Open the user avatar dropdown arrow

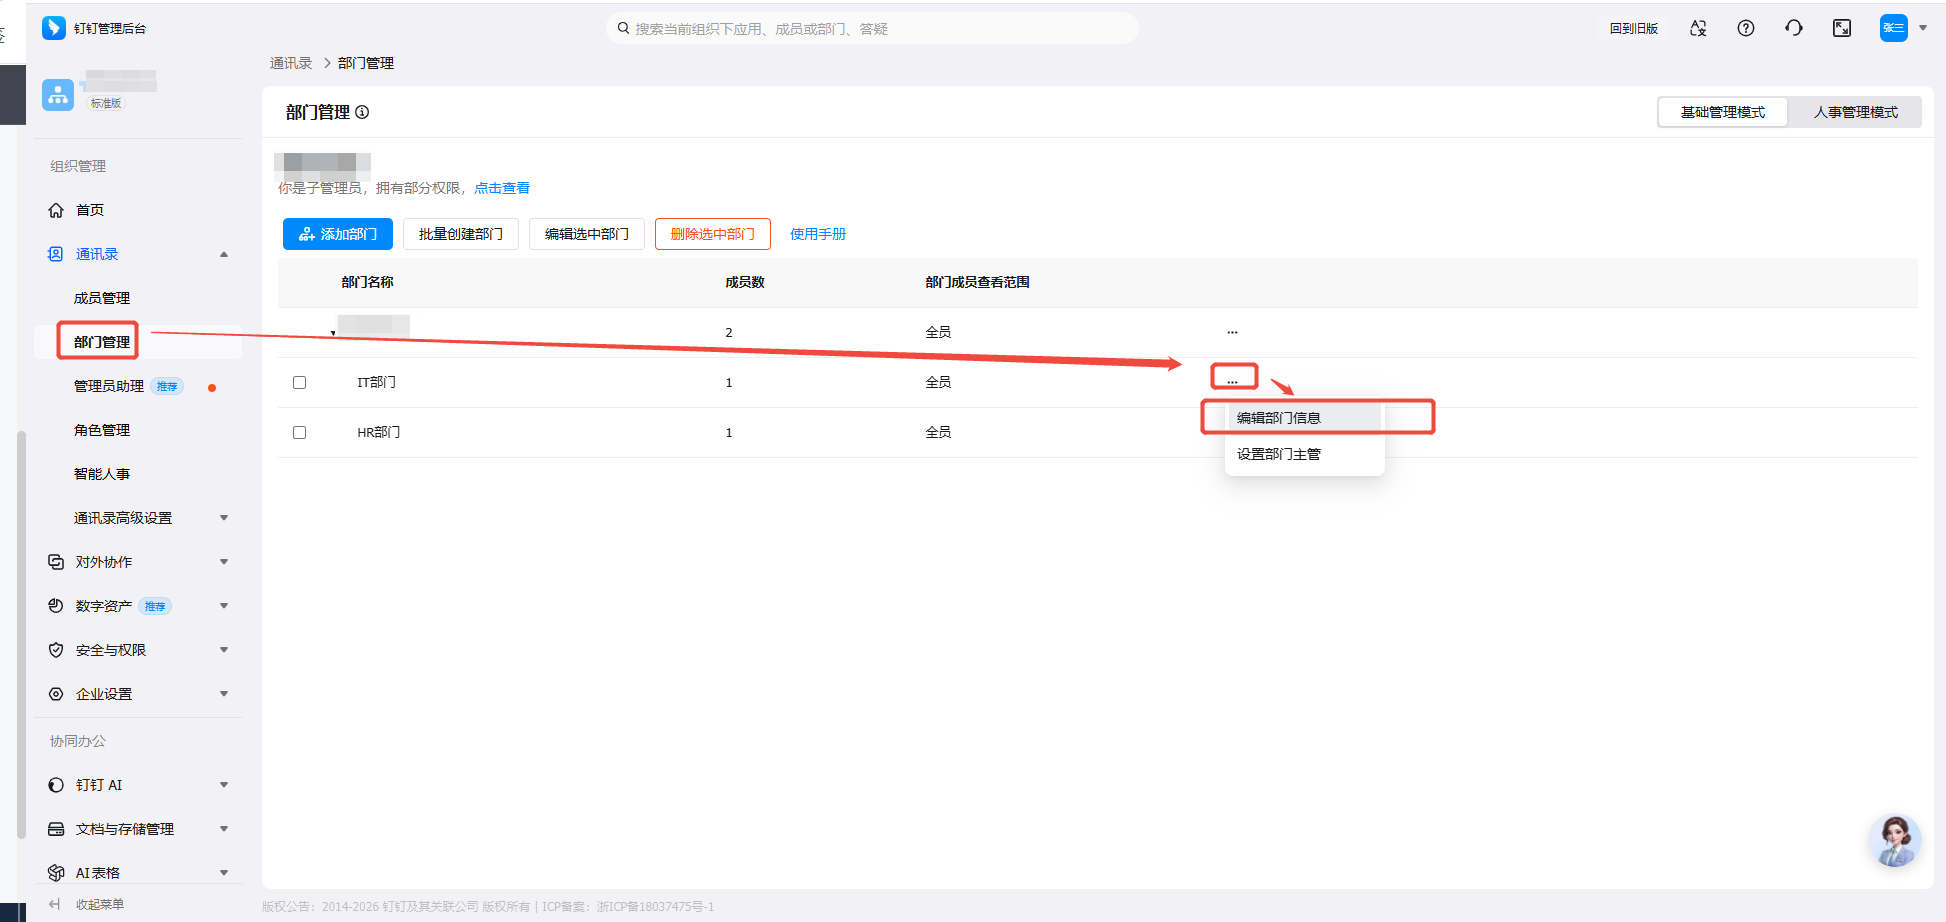[x=1923, y=28]
